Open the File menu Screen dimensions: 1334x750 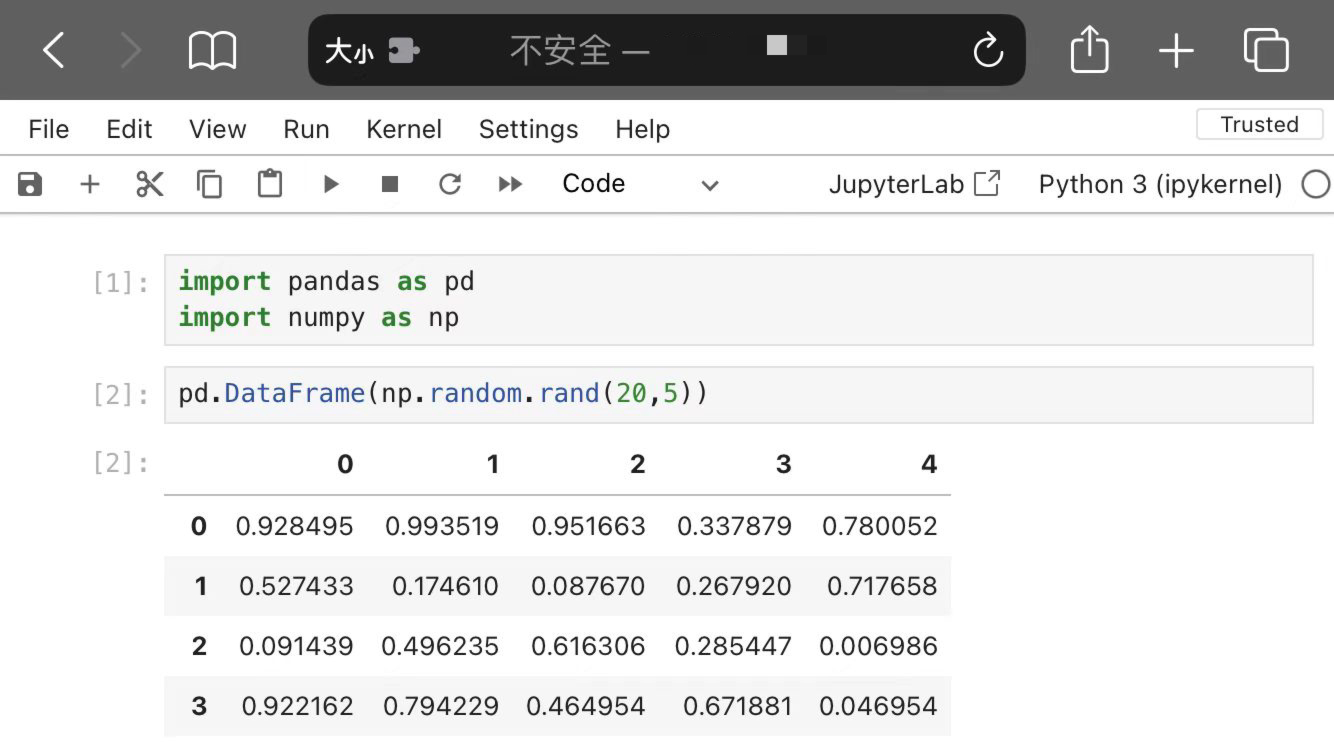(48, 129)
